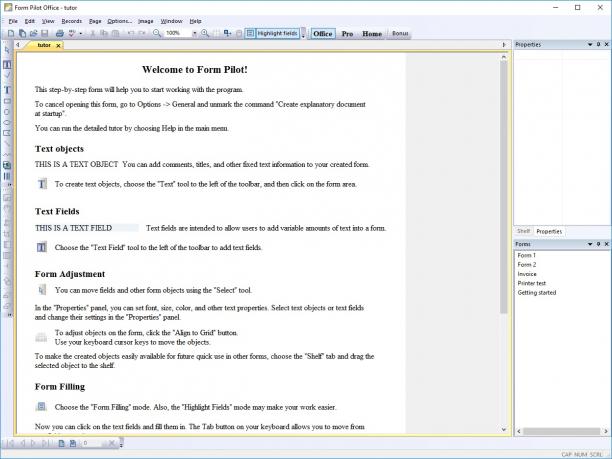
Task: Select the tutor document tab
Action: [x=44, y=45]
